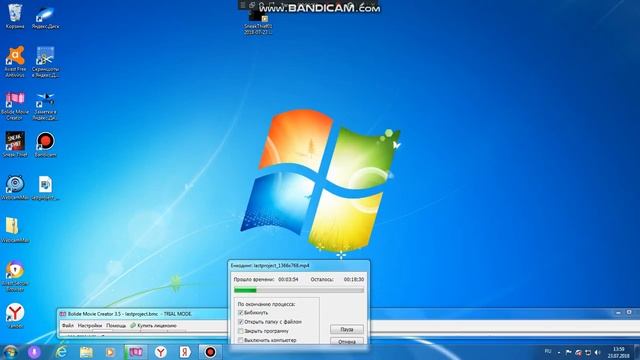Open the Yandex Disk desktop shortcut

point(45,16)
